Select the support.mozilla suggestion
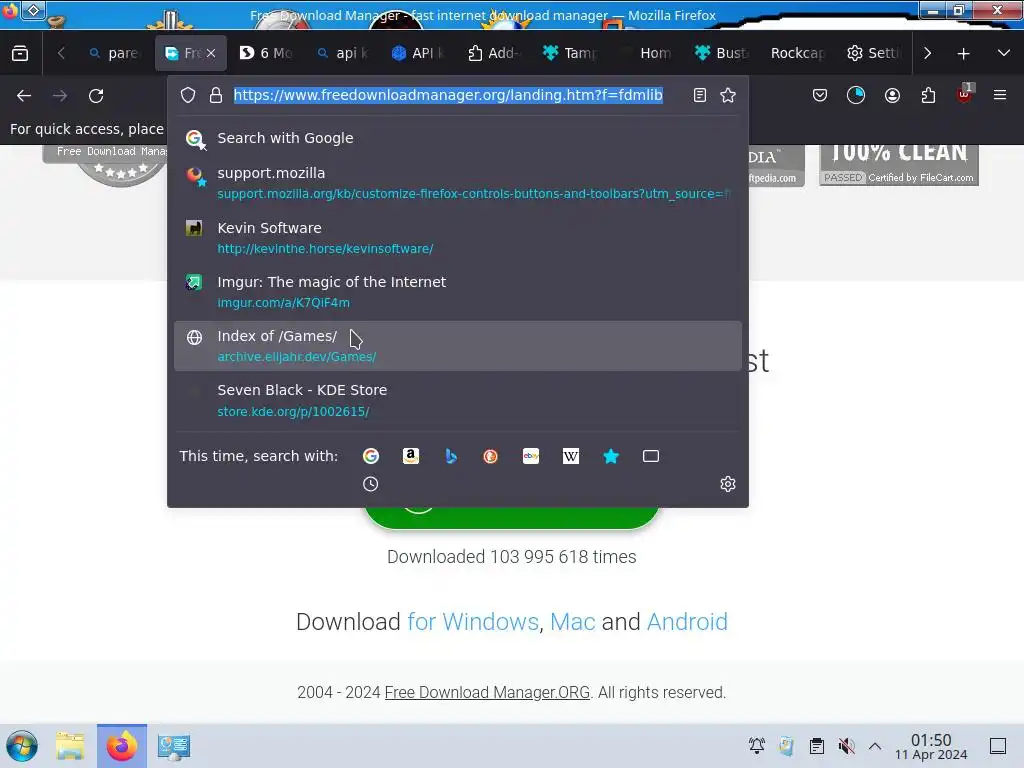Viewport: 1024px width, 768px height. tap(458, 183)
